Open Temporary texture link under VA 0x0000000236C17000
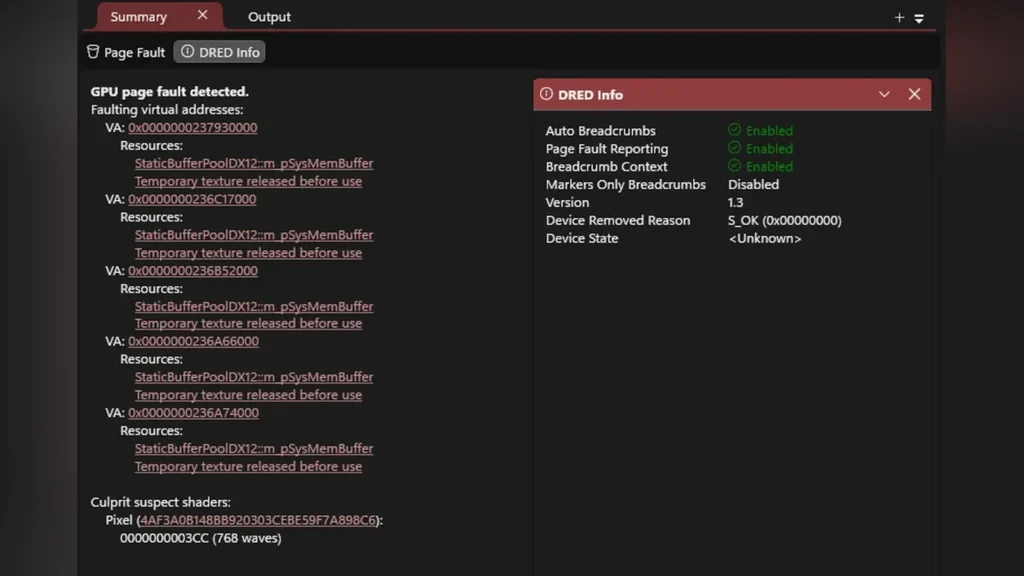1024x576 pixels. [248, 253]
